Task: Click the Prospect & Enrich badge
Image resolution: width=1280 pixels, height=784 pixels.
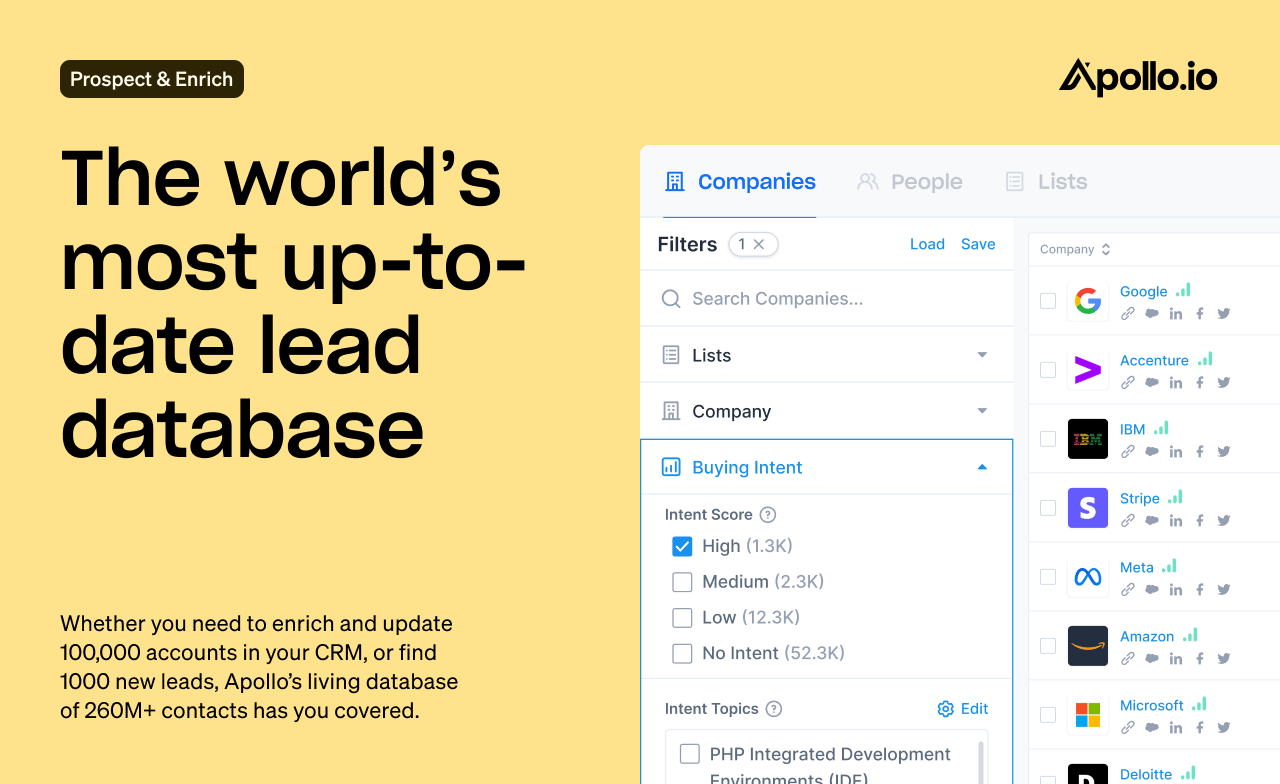Action: 152,79
